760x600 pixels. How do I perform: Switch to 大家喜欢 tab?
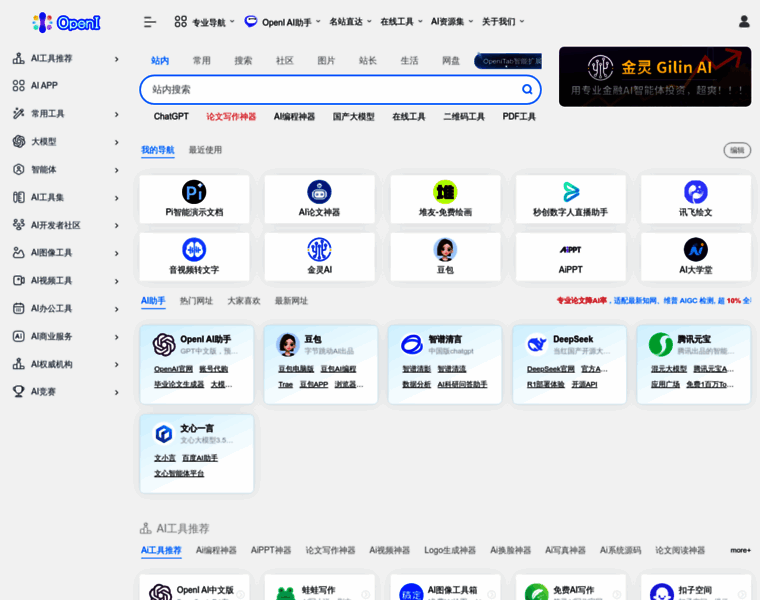244,301
